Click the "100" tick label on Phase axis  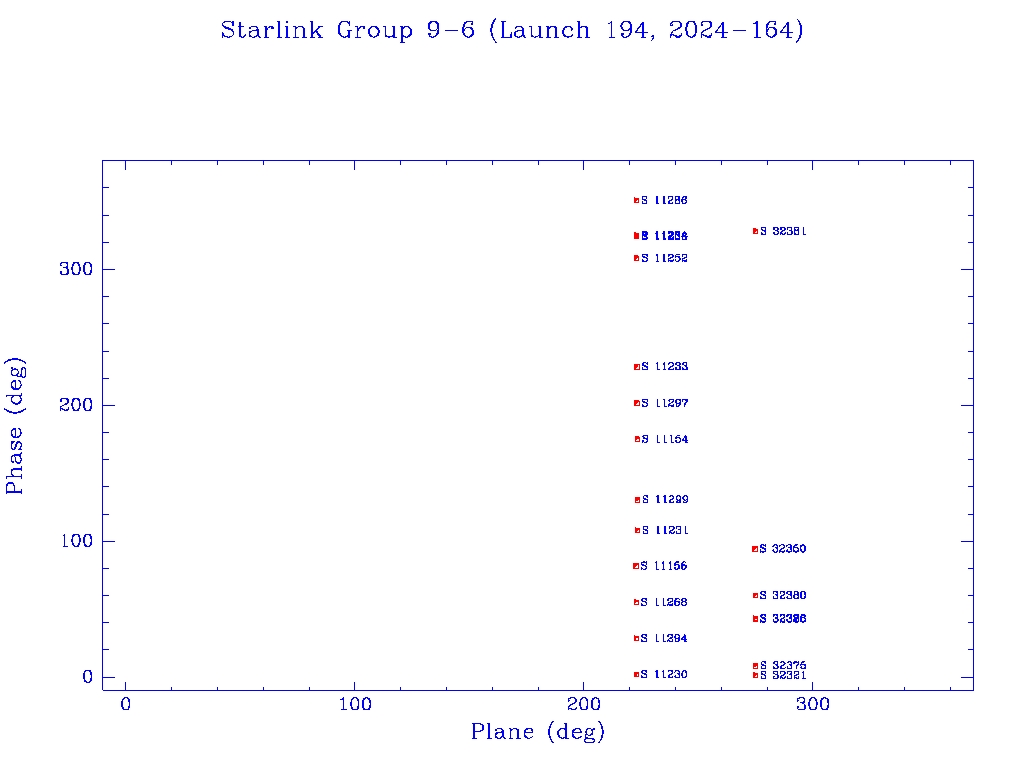click(76, 541)
